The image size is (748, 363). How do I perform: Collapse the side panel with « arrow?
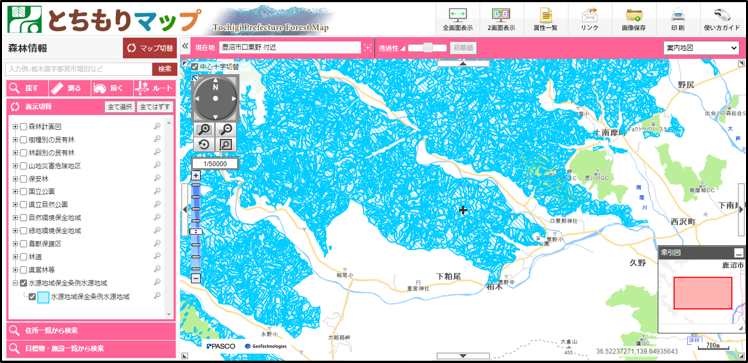point(186,47)
